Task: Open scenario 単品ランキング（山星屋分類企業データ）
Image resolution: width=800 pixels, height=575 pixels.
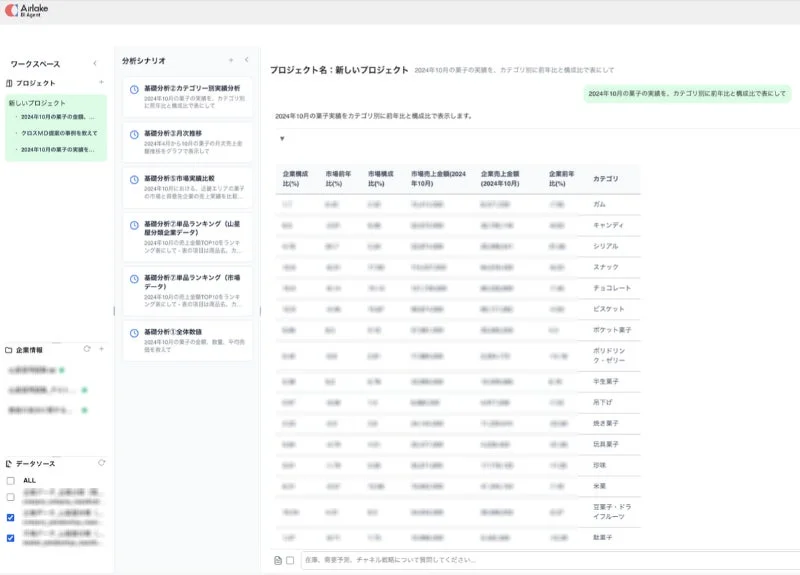Action: pyautogui.click(x=188, y=237)
